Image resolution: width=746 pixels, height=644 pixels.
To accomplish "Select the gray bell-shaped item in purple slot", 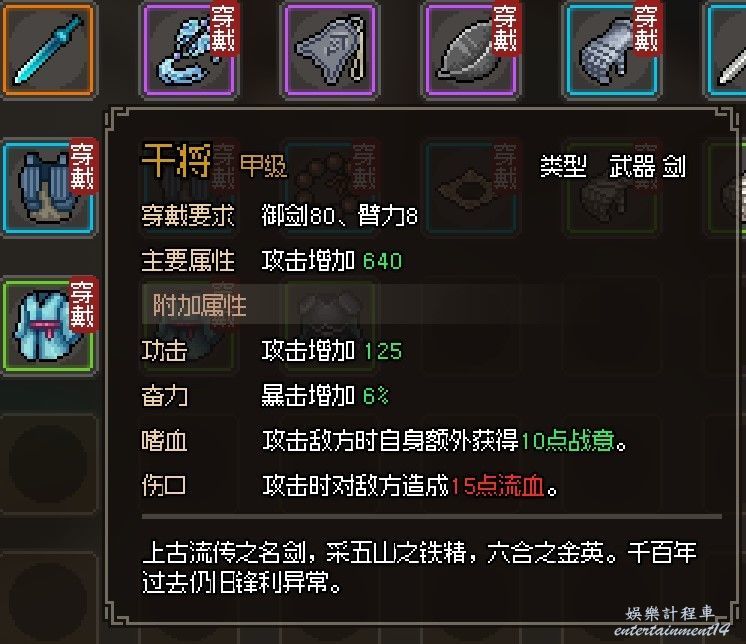I will (330, 49).
